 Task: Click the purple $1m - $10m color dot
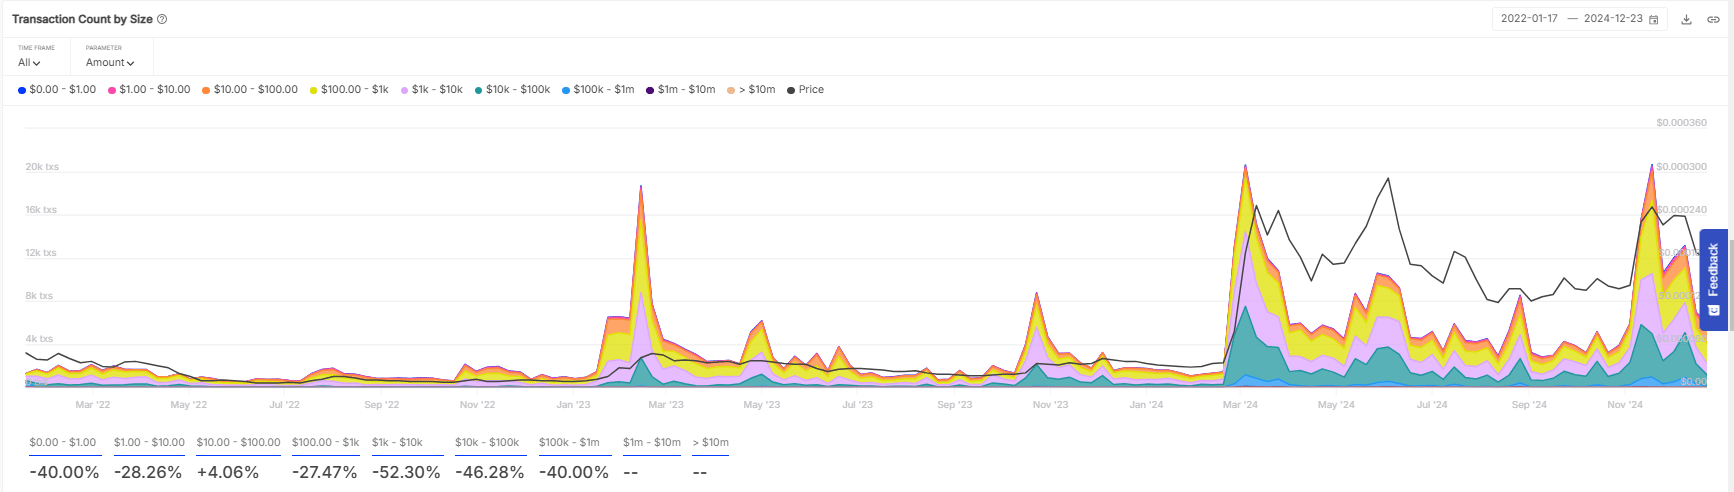tap(650, 91)
